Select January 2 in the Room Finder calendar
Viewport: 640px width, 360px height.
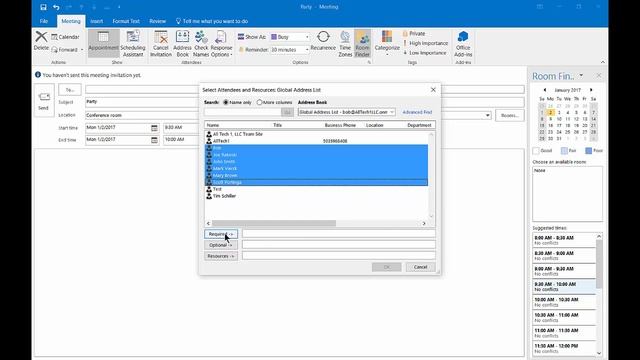click(x=550, y=112)
